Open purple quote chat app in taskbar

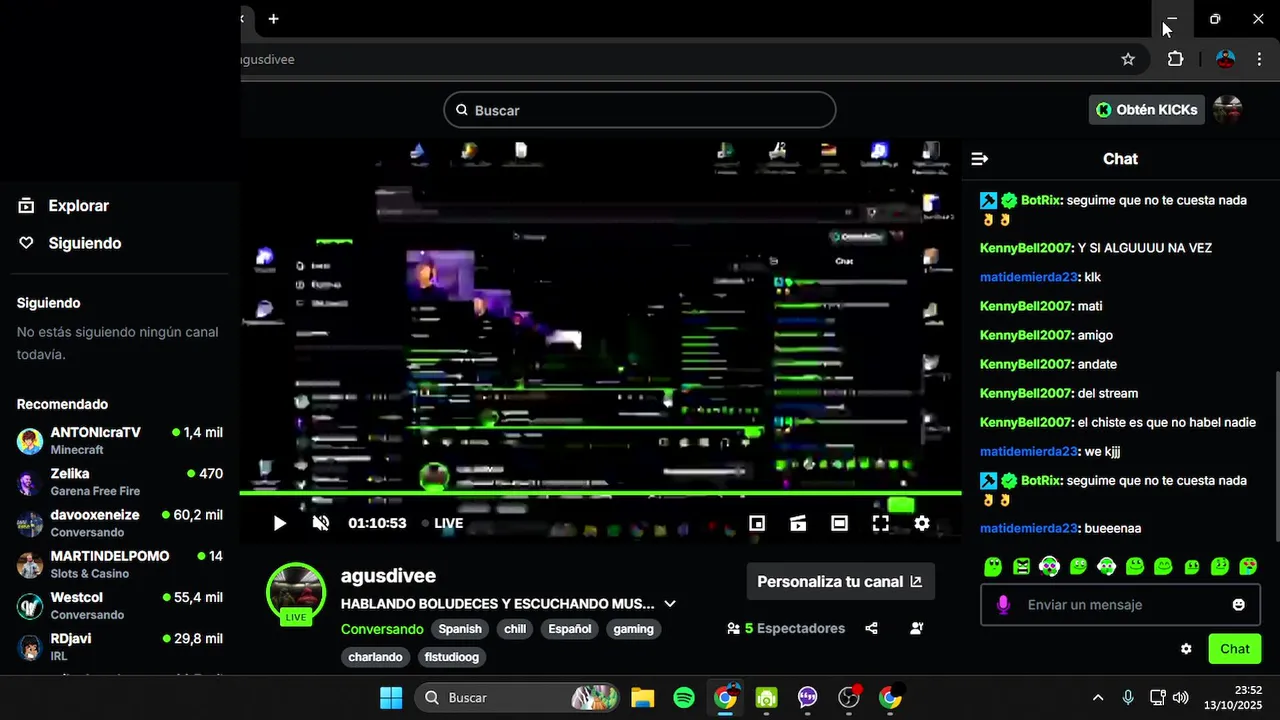pyautogui.click(x=808, y=698)
